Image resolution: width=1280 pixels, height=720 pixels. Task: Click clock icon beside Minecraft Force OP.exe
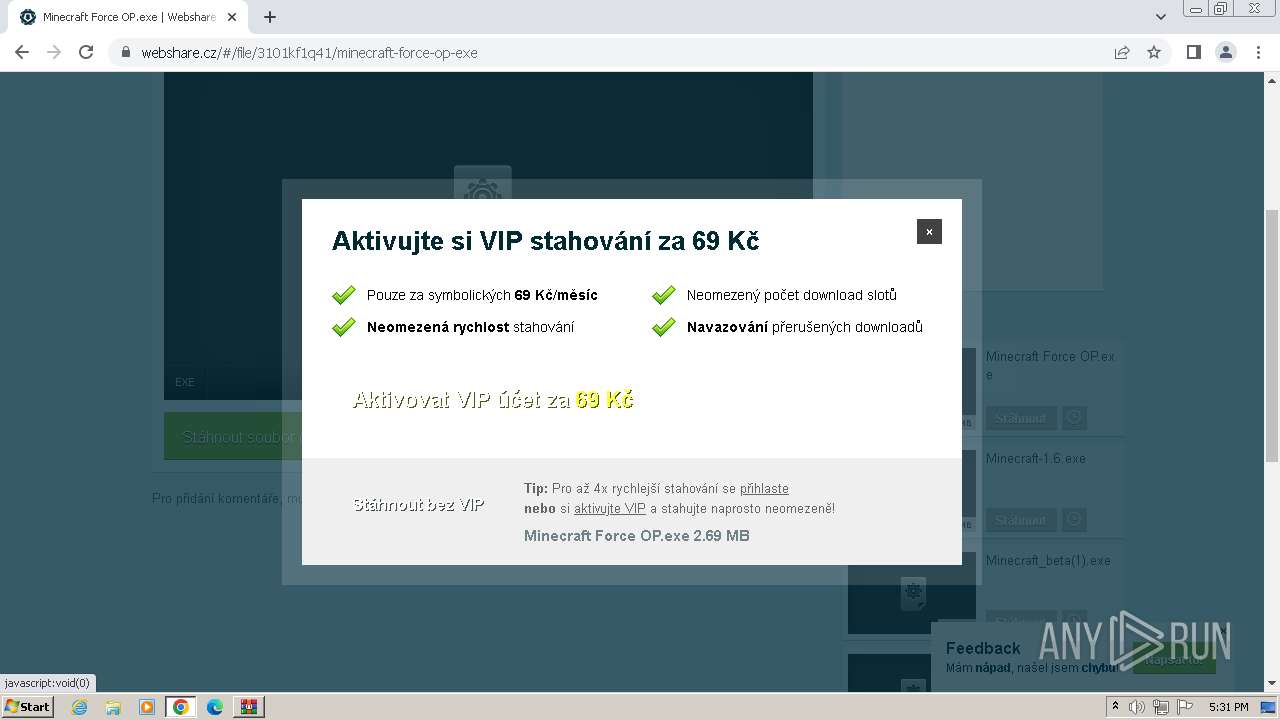click(x=1074, y=417)
